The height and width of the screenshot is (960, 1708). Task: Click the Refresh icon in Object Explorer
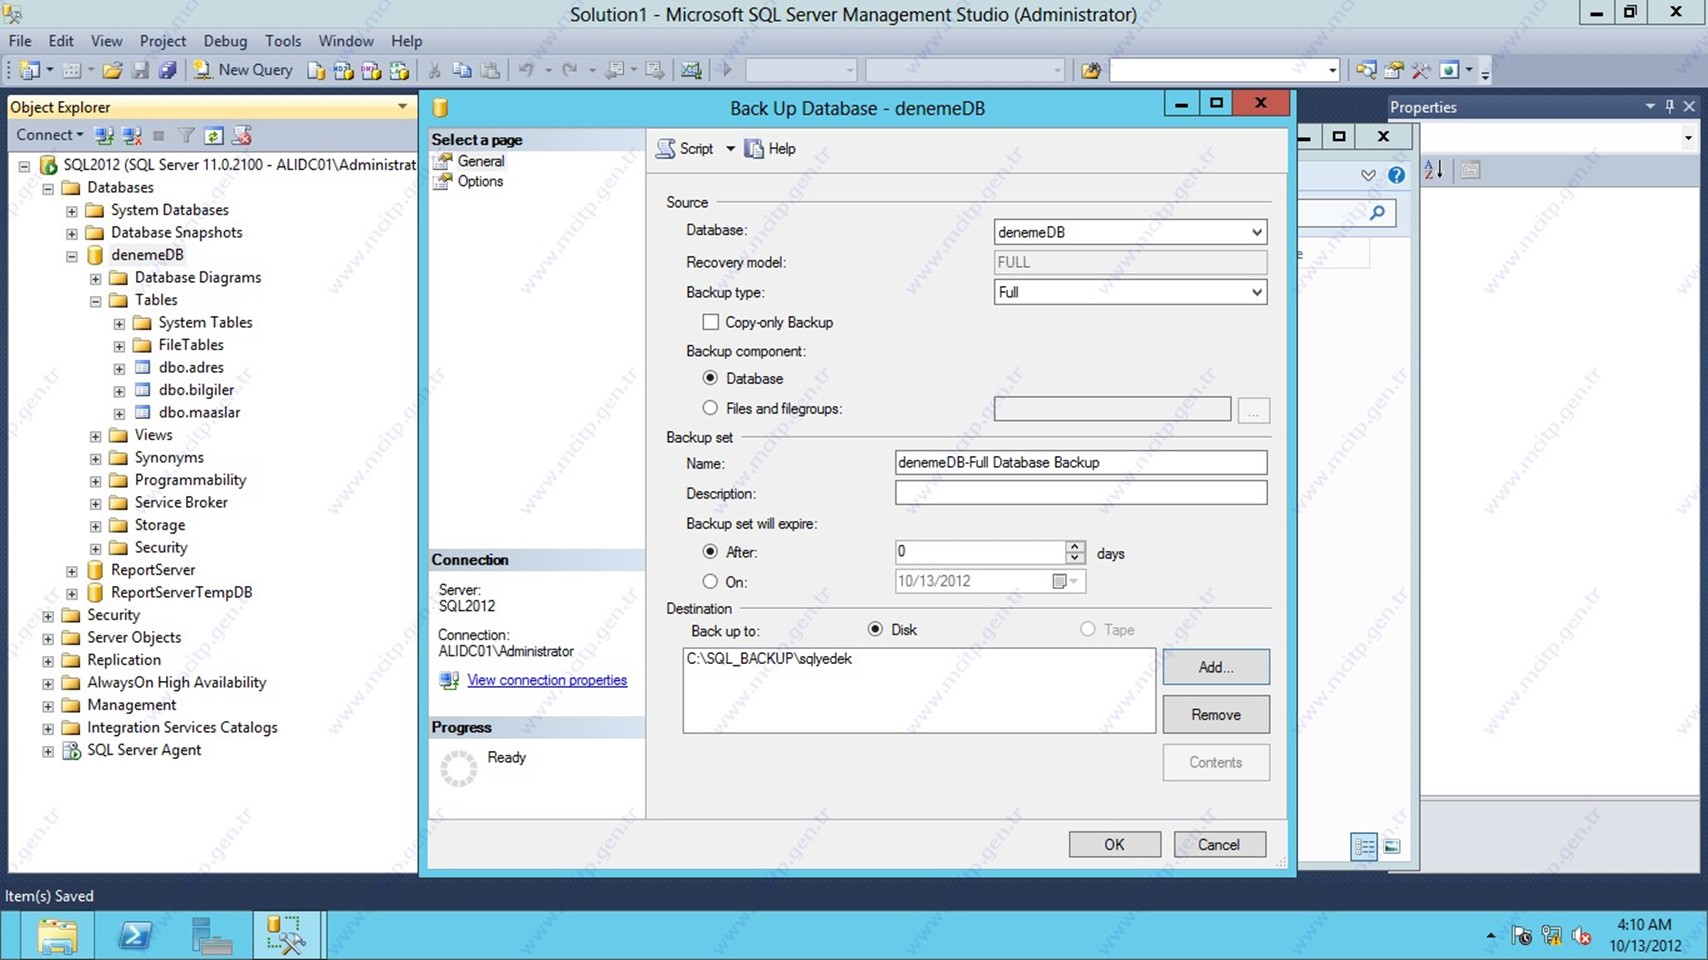[x=213, y=135]
